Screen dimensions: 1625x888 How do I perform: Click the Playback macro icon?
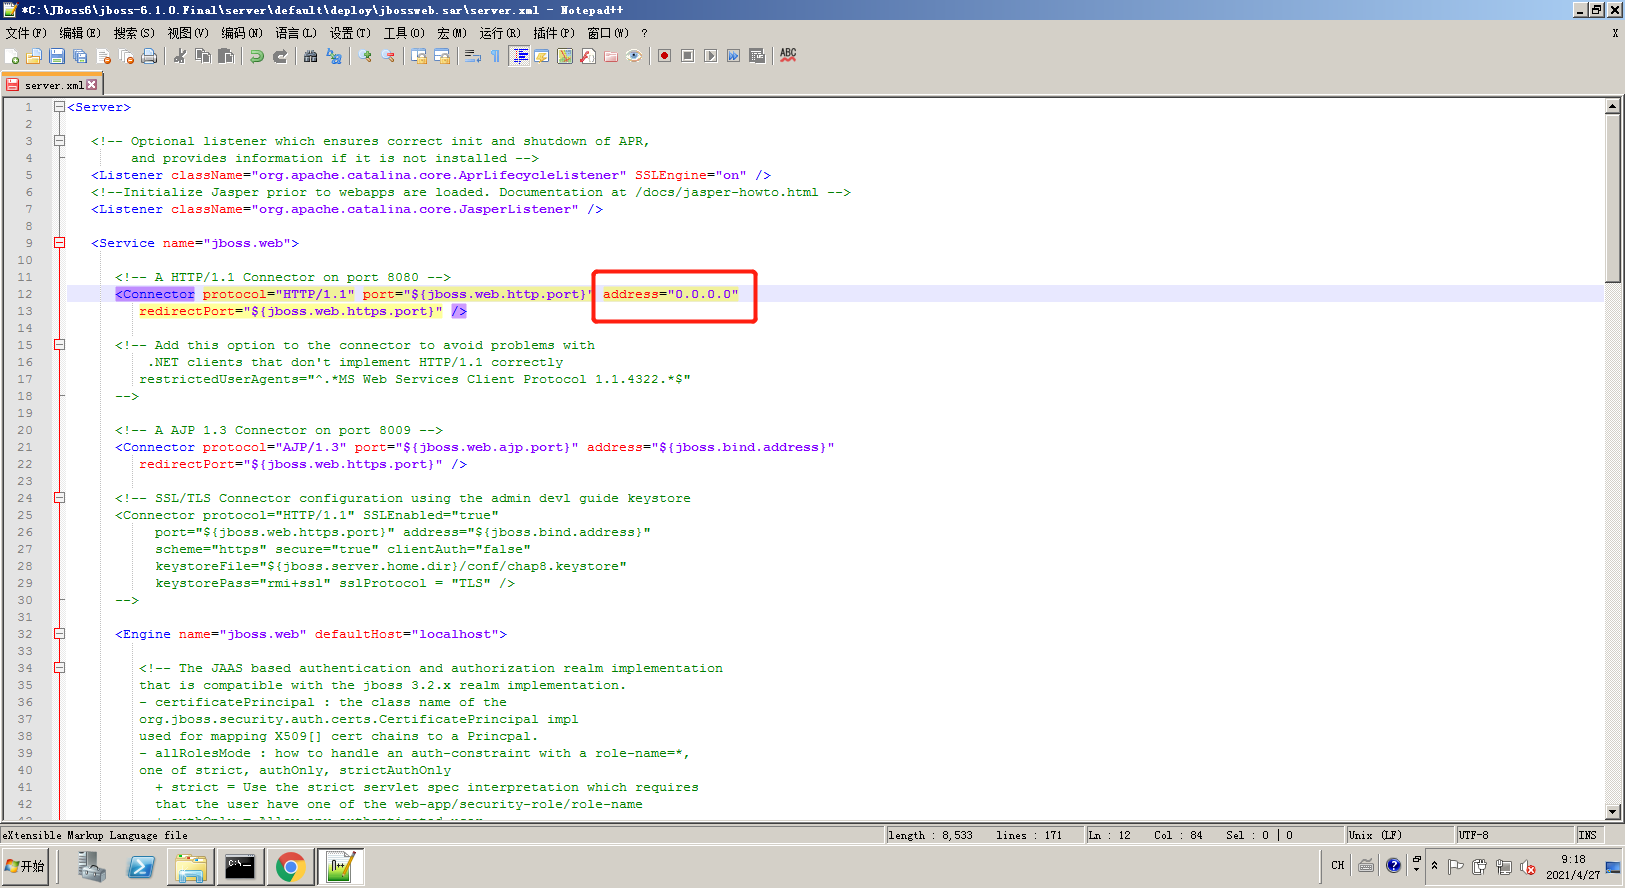711,56
